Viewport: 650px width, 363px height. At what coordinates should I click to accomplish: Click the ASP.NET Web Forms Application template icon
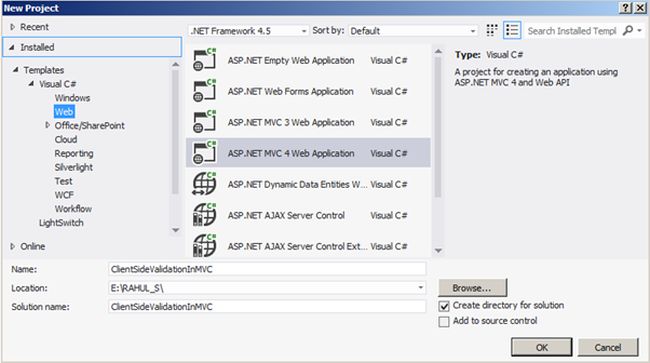pos(205,91)
